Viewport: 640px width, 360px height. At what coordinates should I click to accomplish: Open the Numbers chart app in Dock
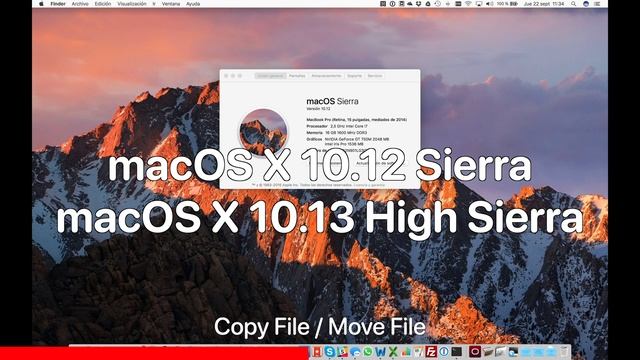[x=406, y=351]
